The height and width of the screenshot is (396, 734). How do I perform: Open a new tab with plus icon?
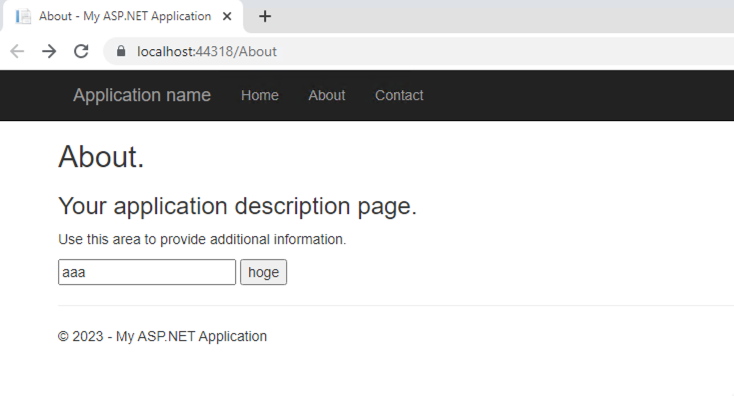click(x=265, y=16)
